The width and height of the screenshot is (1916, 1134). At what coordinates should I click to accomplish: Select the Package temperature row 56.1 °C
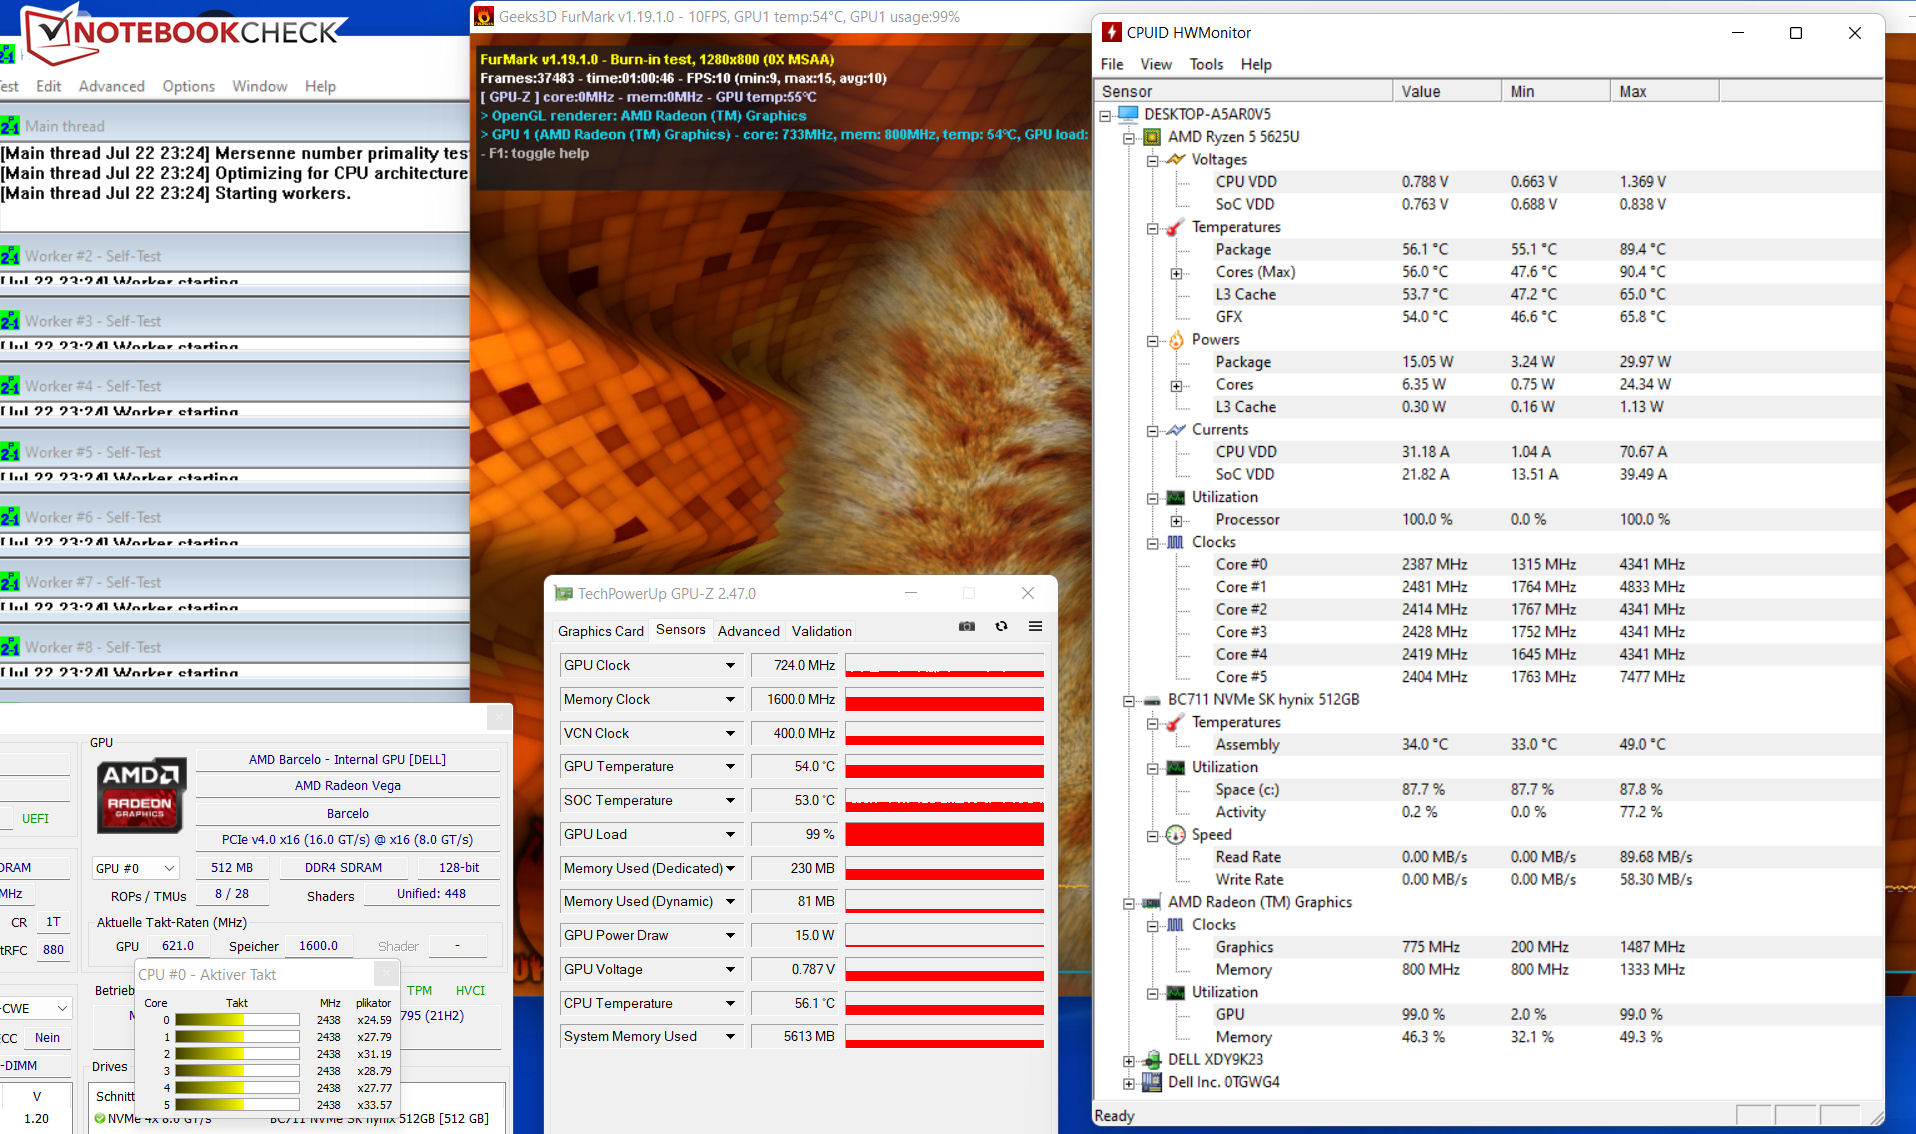coord(1488,250)
